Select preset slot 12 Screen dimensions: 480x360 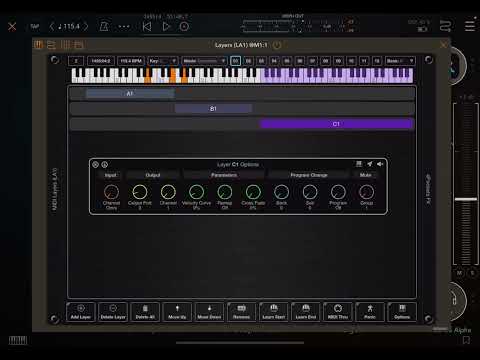377,61
